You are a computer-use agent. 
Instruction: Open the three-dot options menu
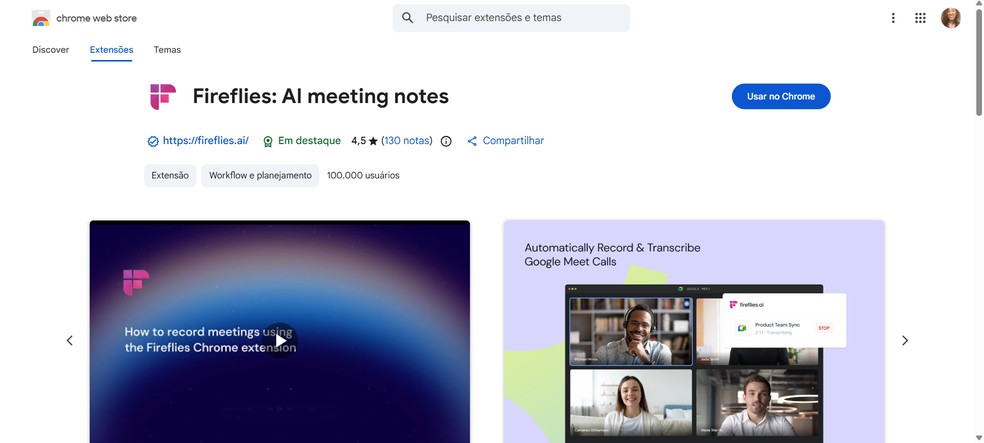tap(893, 18)
